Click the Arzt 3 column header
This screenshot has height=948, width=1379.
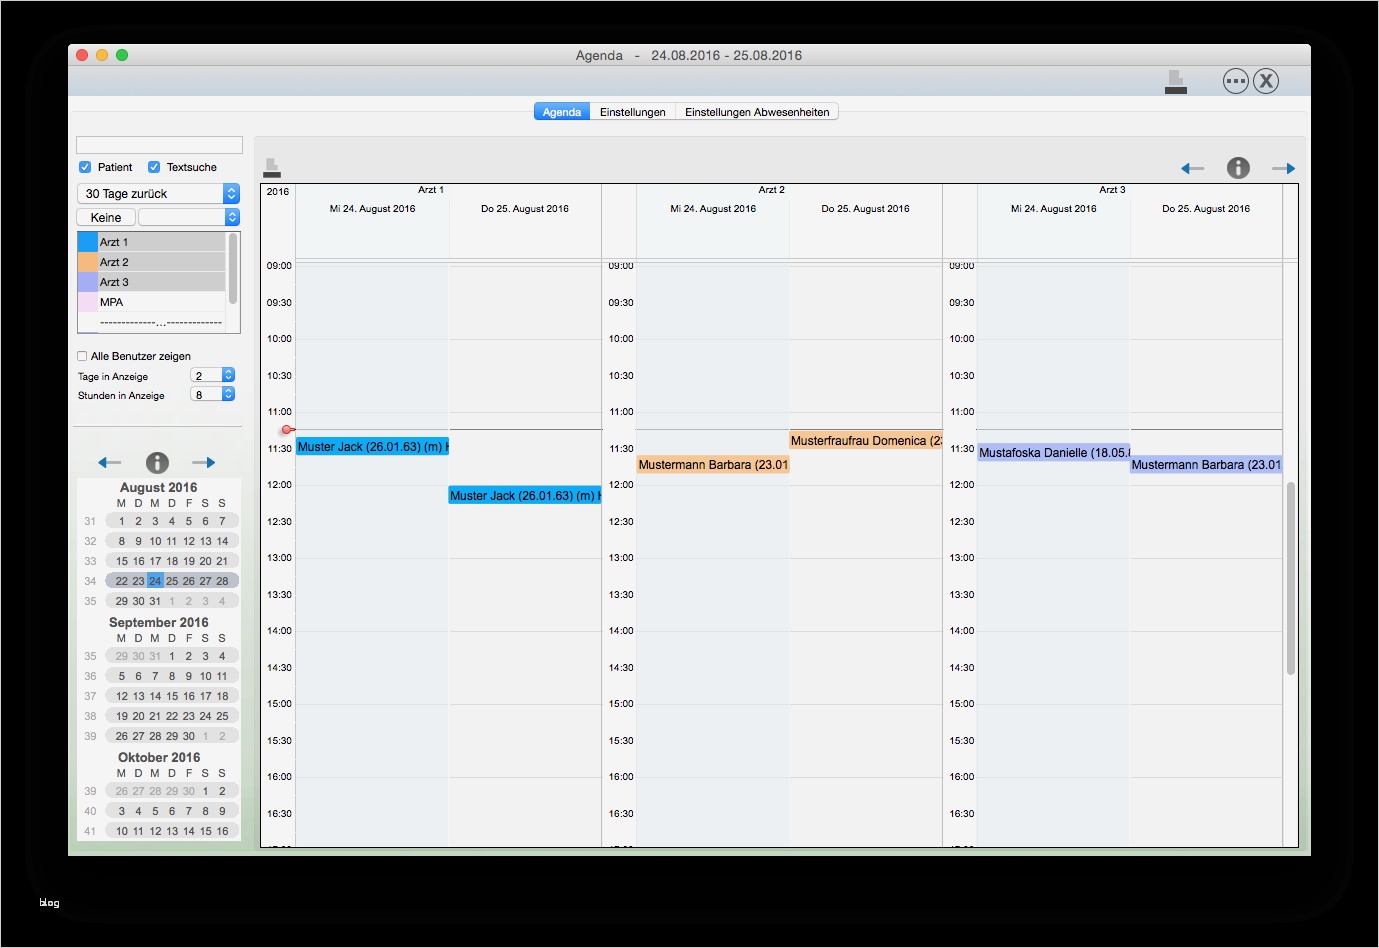coord(1112,189)
